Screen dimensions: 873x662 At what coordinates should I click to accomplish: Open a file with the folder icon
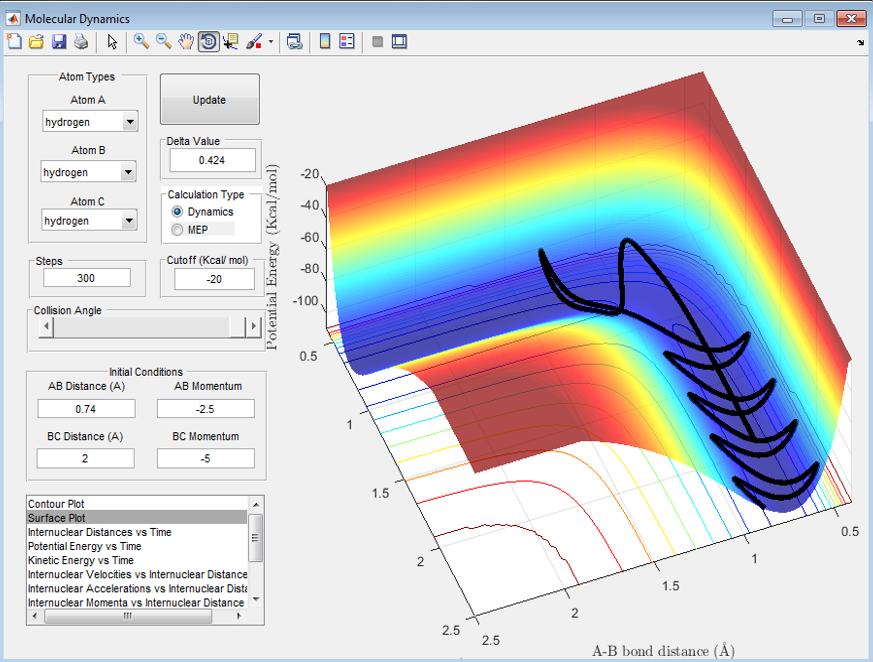pos(36,42)
